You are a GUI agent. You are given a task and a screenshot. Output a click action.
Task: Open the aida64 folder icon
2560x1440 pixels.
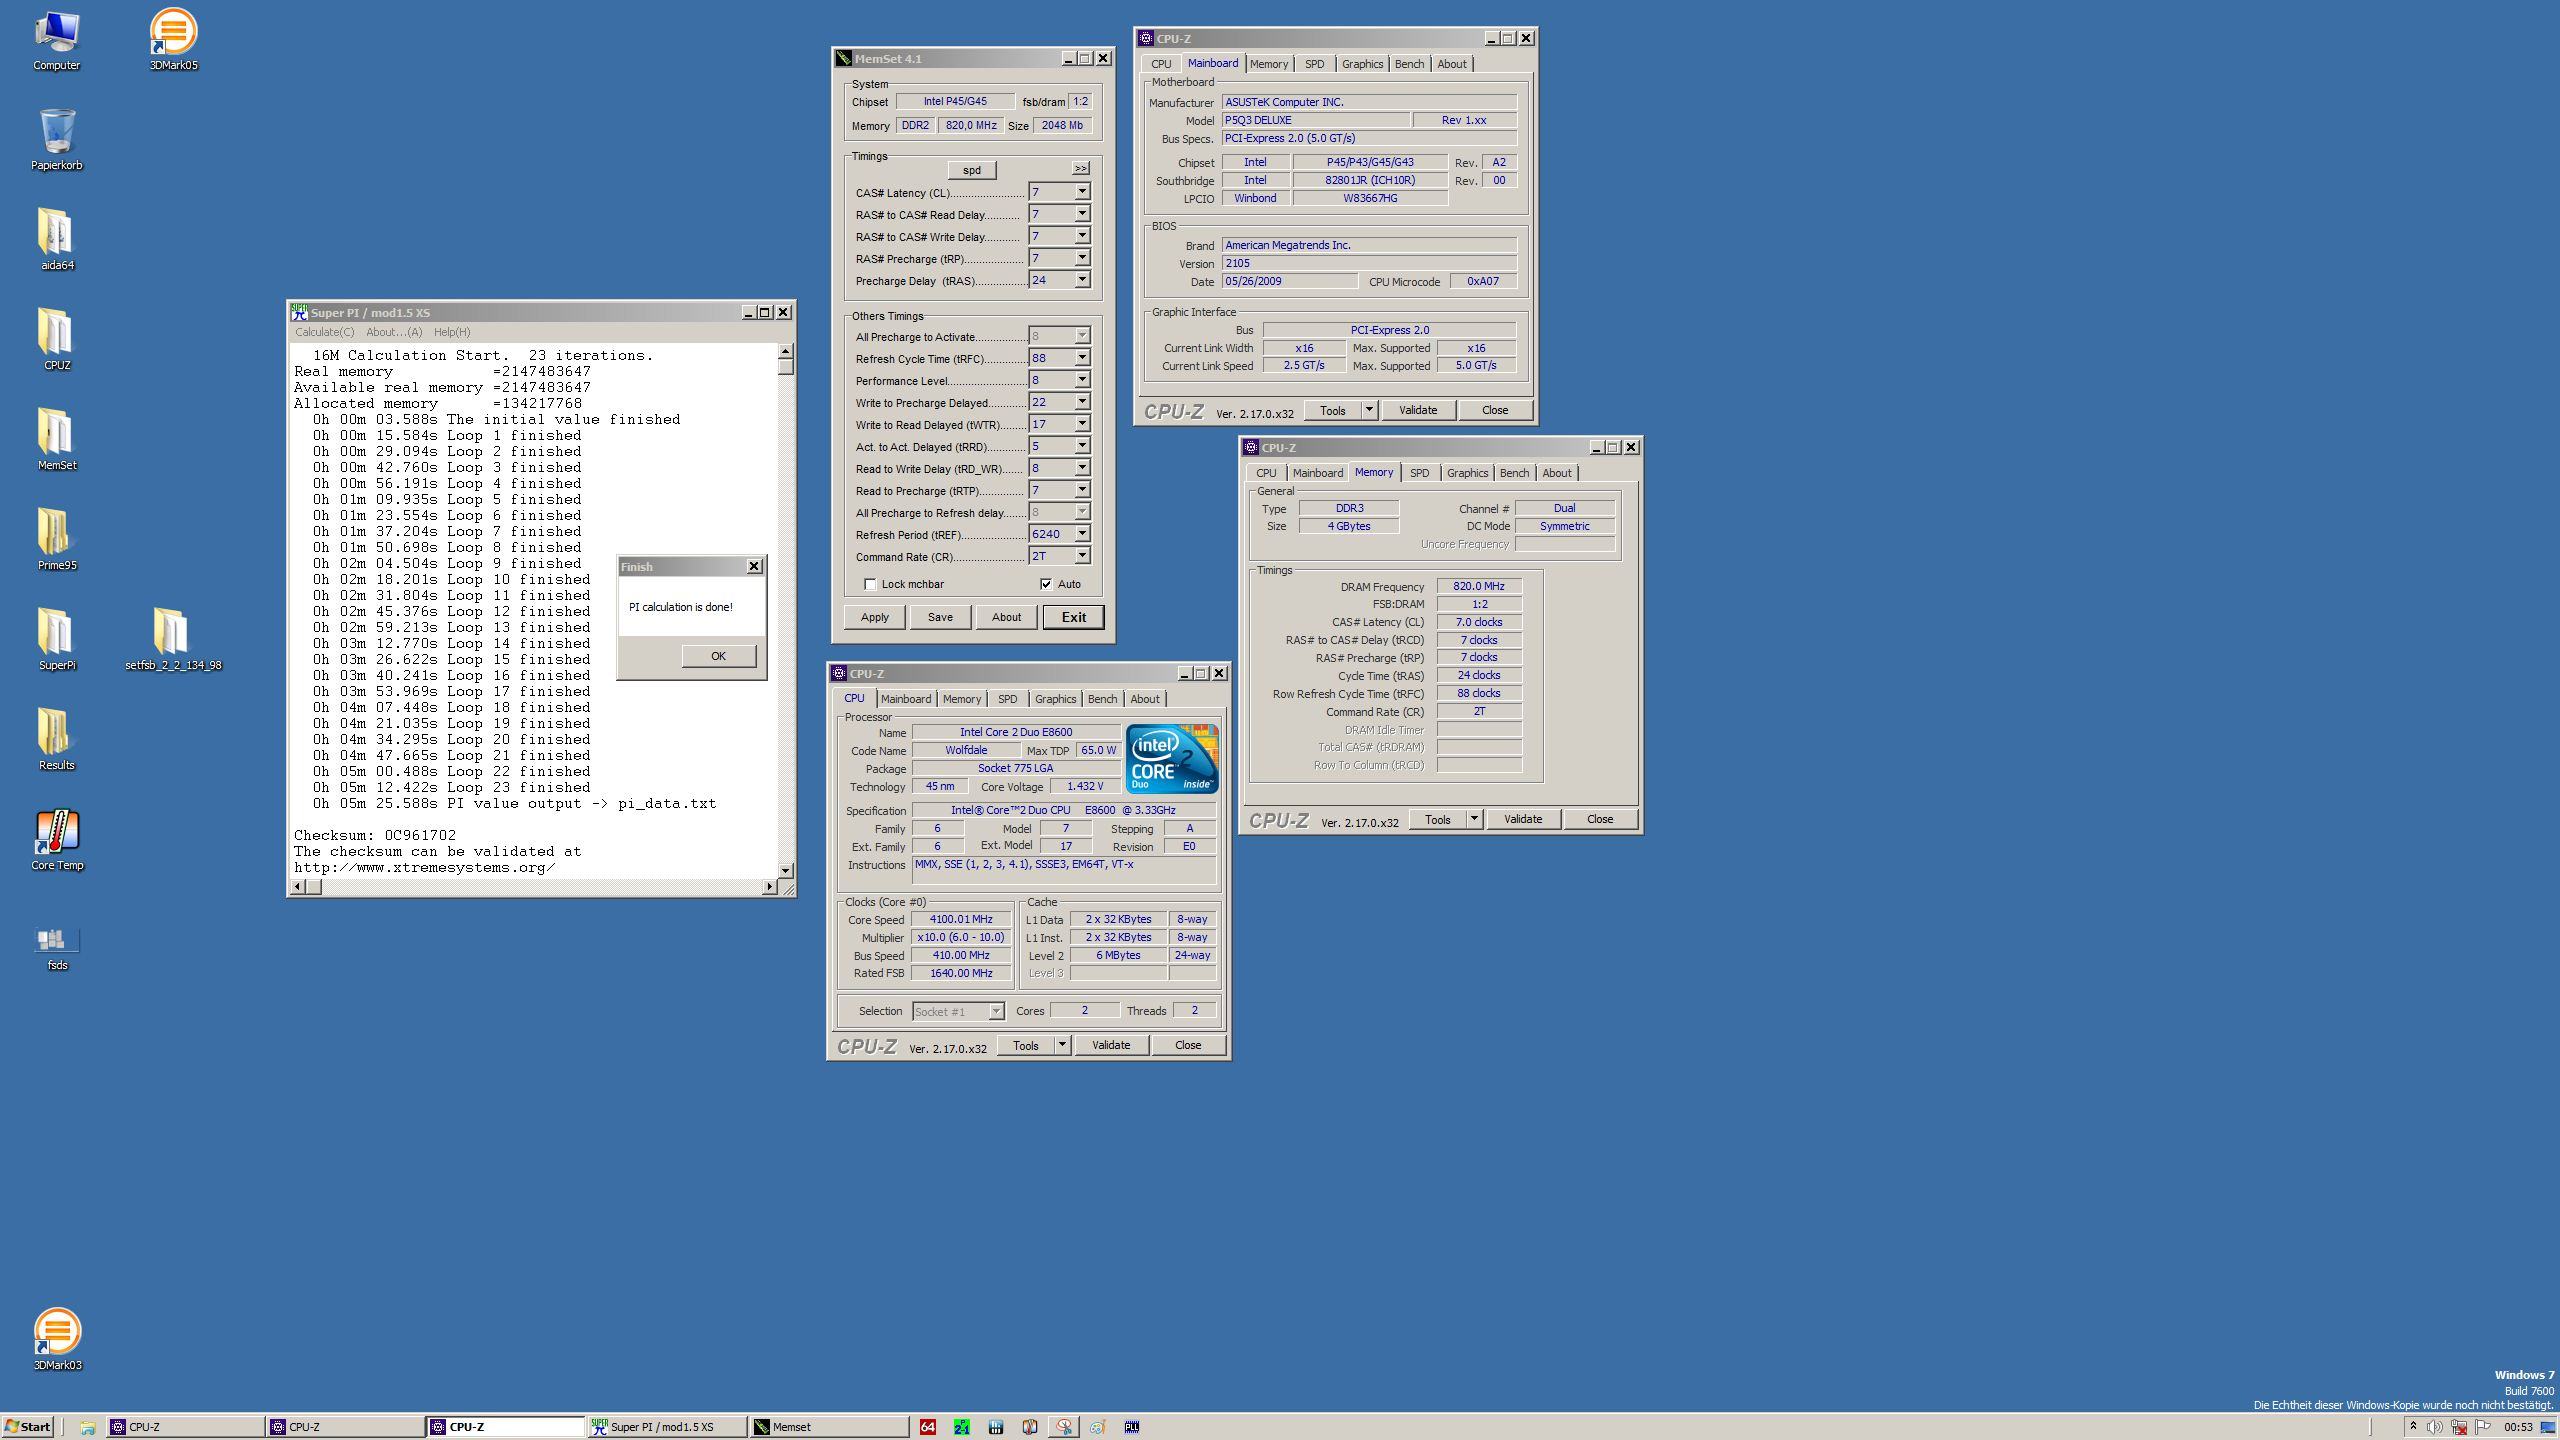coord(57,234)
